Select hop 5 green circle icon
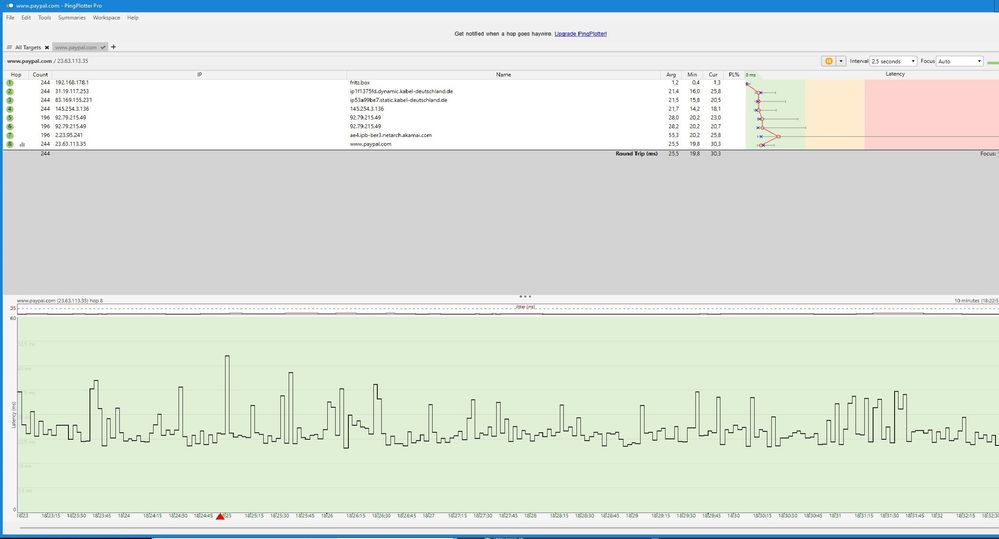This screenshot has height=539, width=999. point(10,118)
